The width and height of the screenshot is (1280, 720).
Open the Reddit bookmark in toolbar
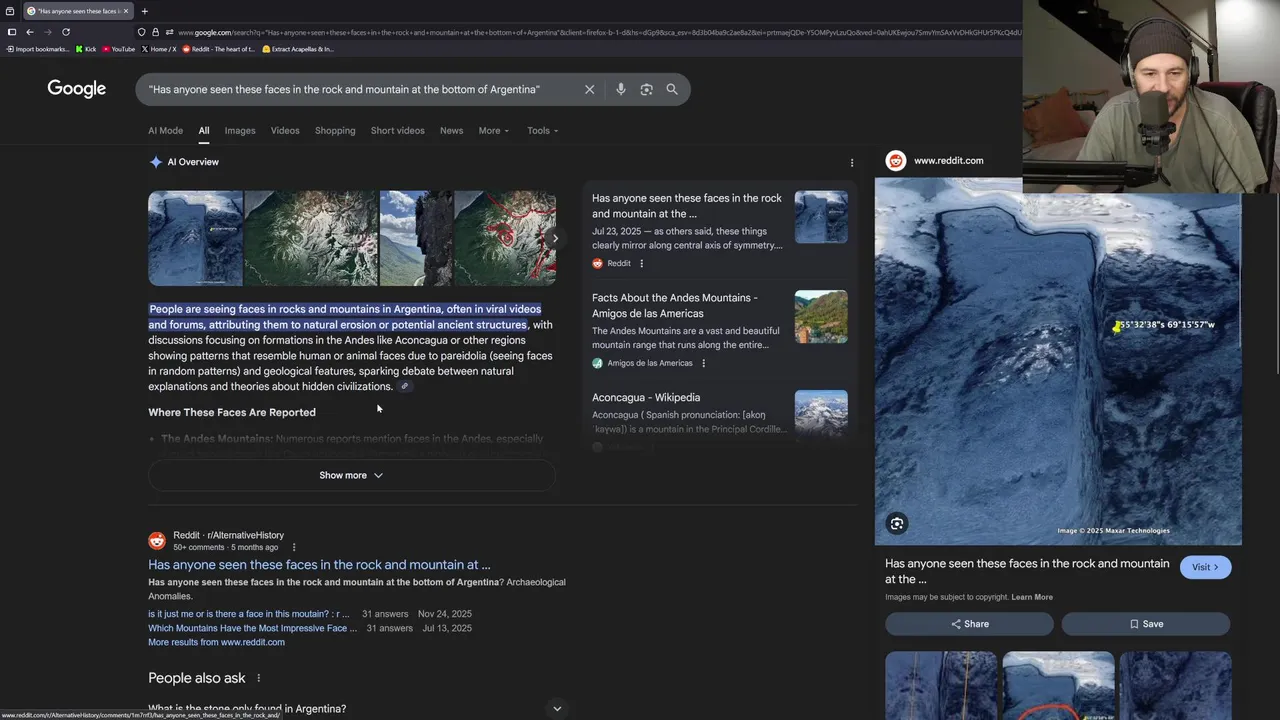click(218, 49)
